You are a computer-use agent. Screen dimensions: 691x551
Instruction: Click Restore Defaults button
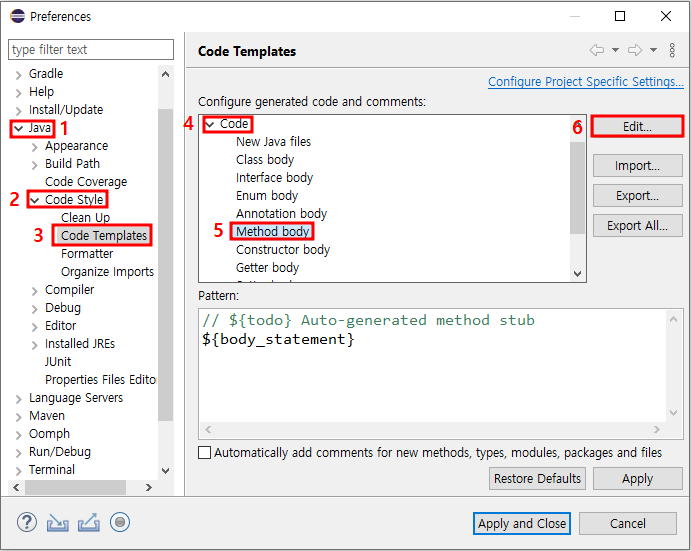pos(537,478)
